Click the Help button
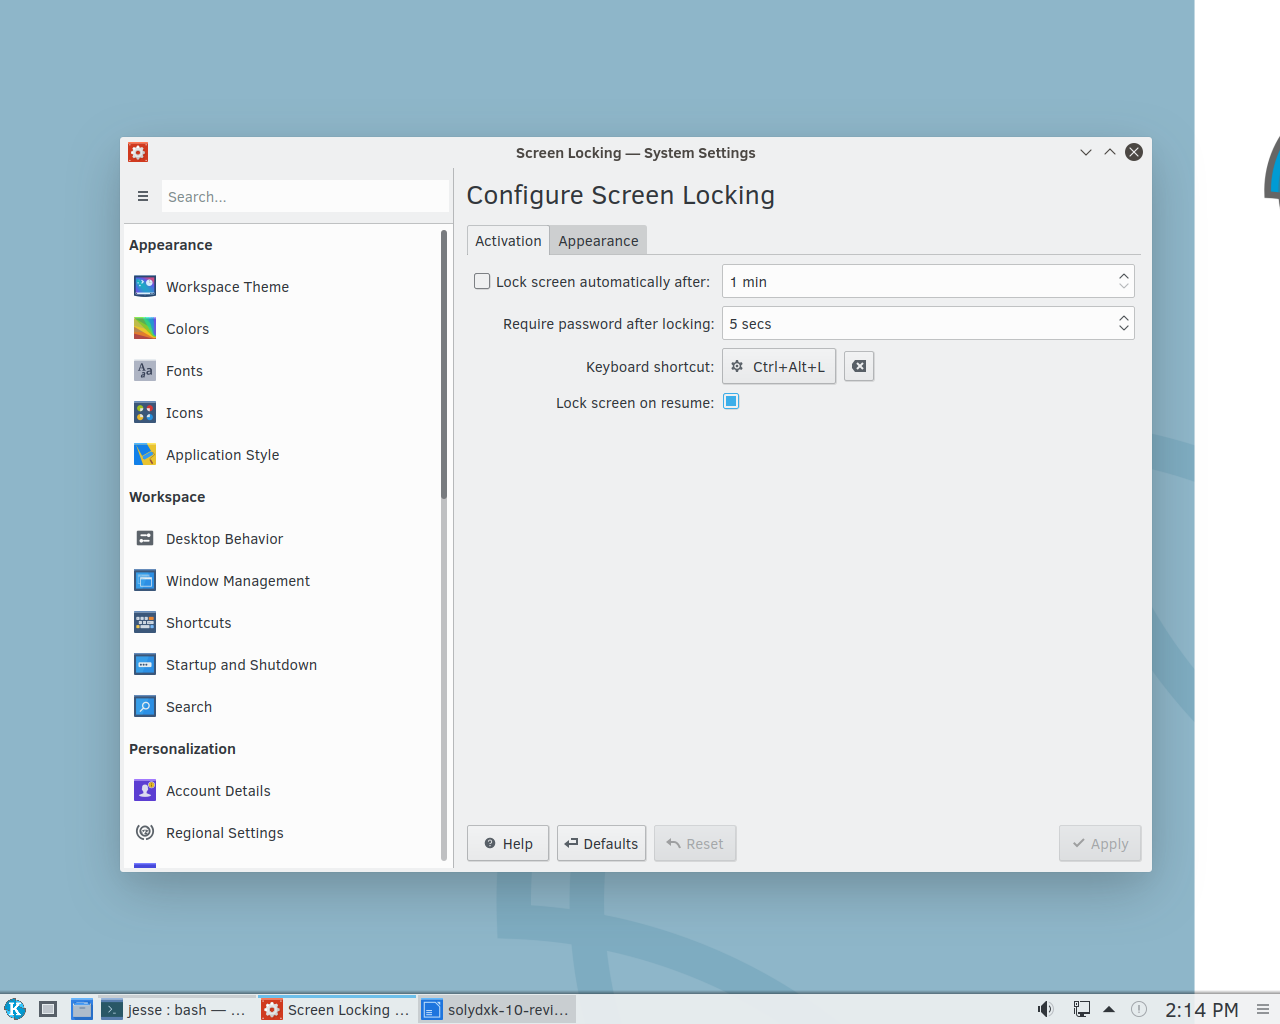Viewport: 1280px width, 1024px height. 508,844
